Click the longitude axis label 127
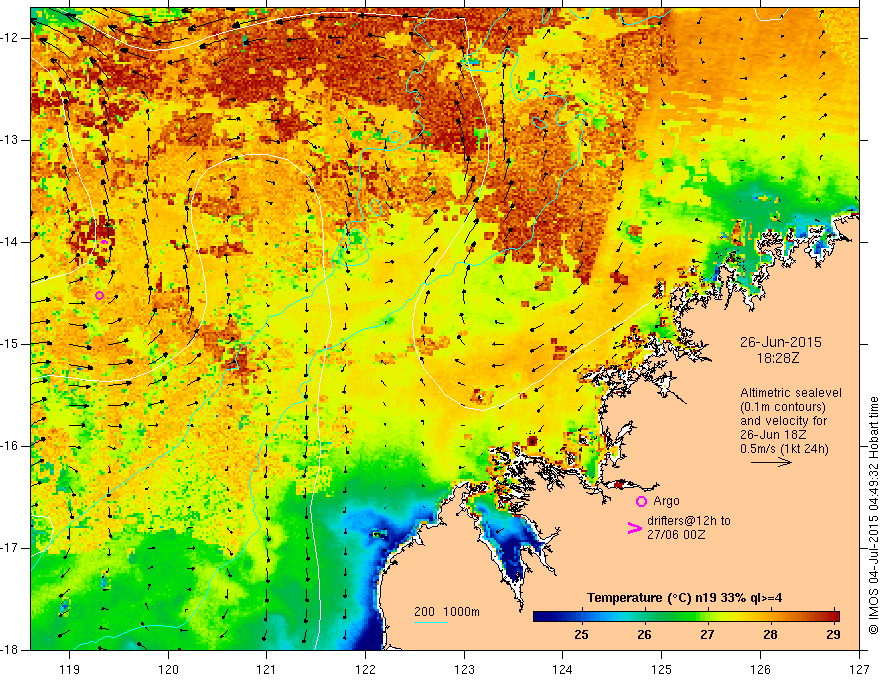 (859, 669)
